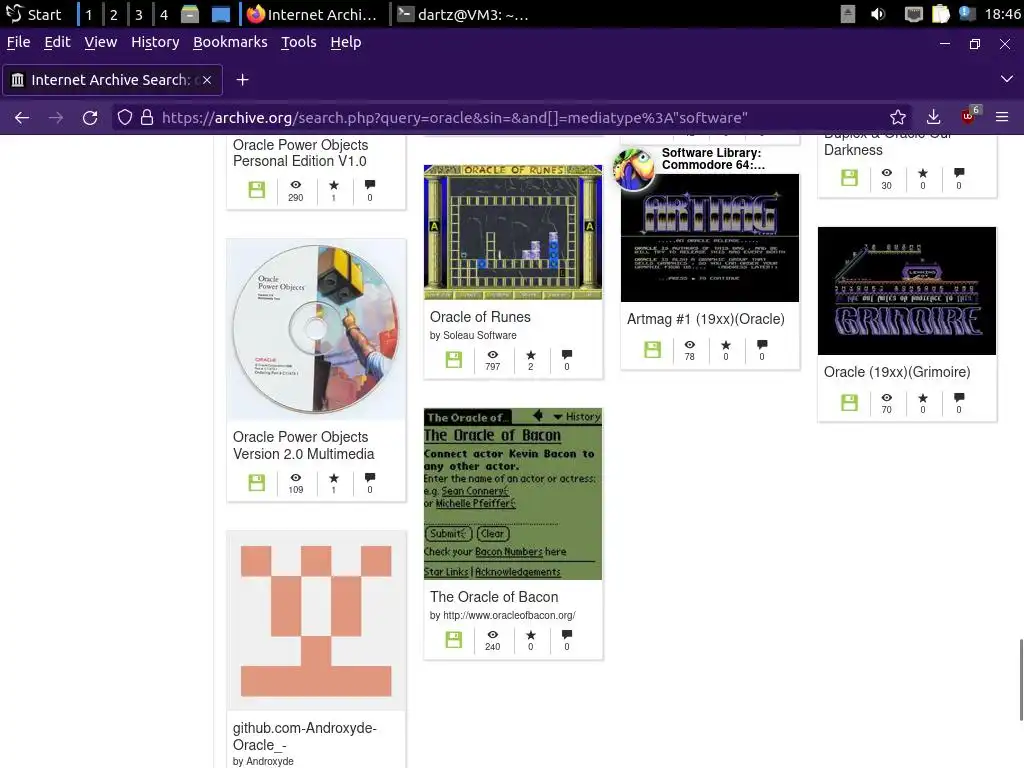Click the 18:46 clock in the taskbar
This screenshot has height=768, width=1024.
coord(1002,14)
